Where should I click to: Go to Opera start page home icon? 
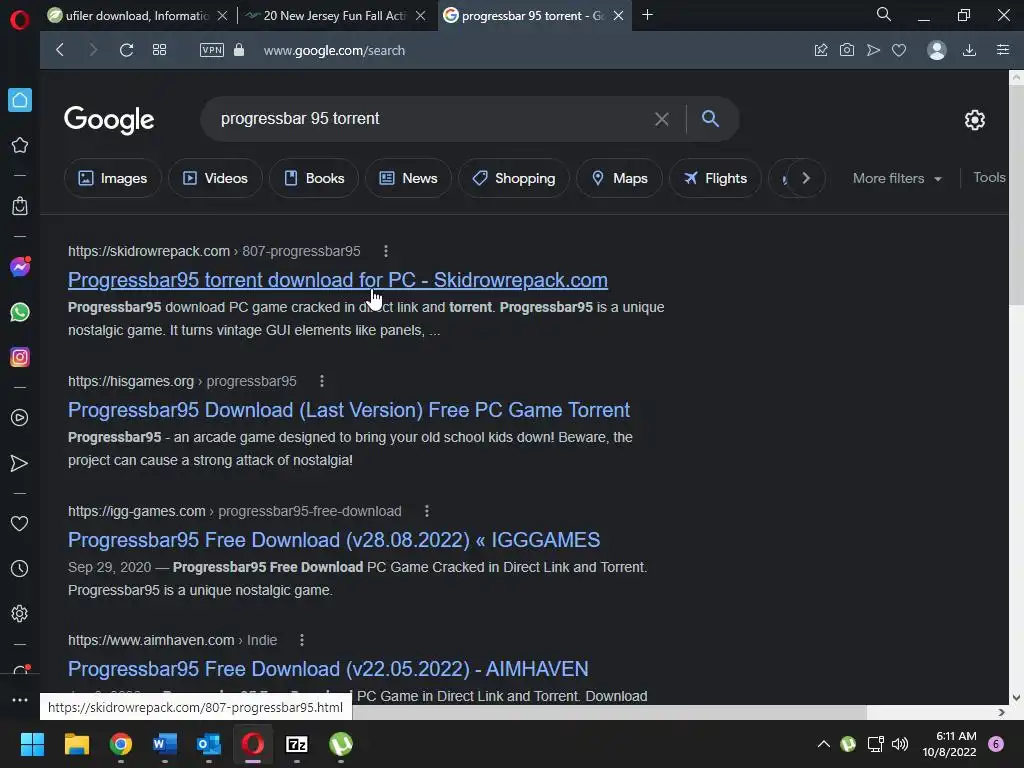(x=20, y=100)
